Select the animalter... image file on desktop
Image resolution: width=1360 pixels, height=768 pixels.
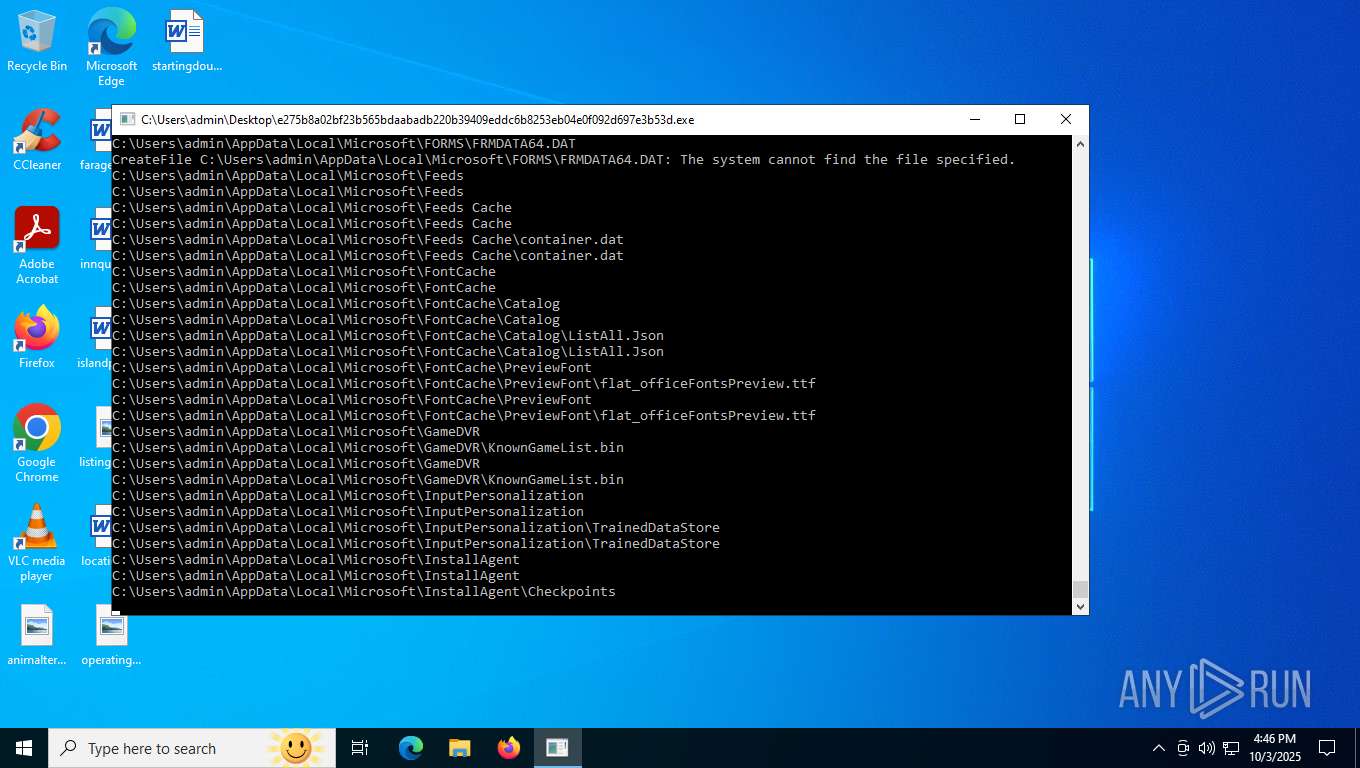[x=37, y=636]
